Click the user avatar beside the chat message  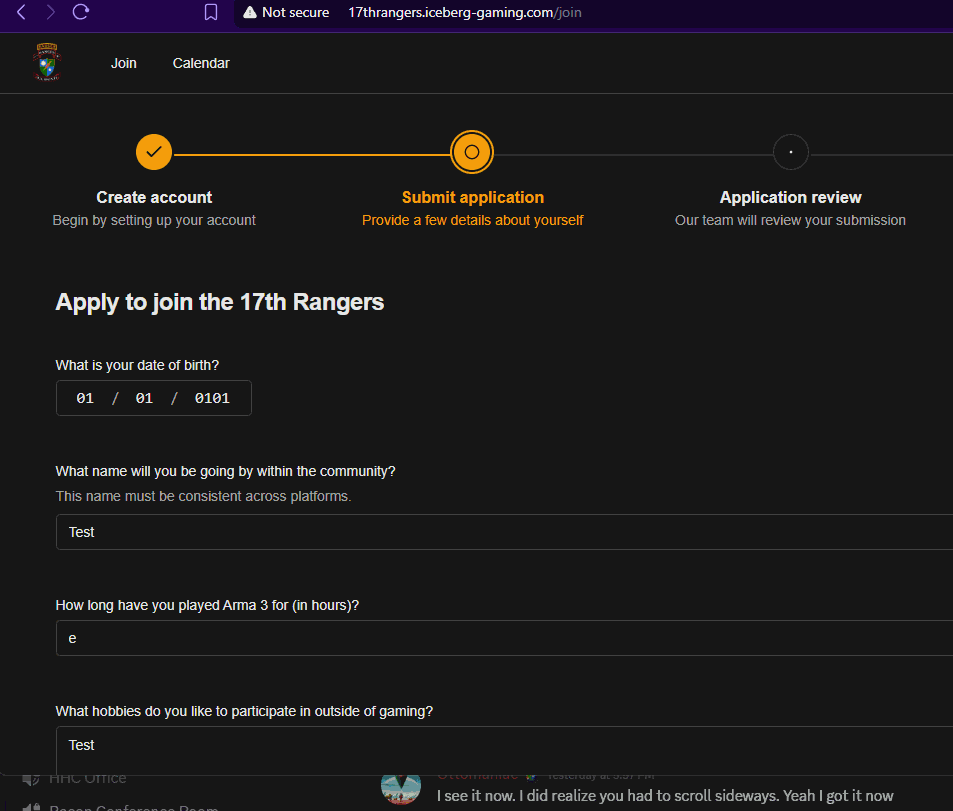coord(400,785)
